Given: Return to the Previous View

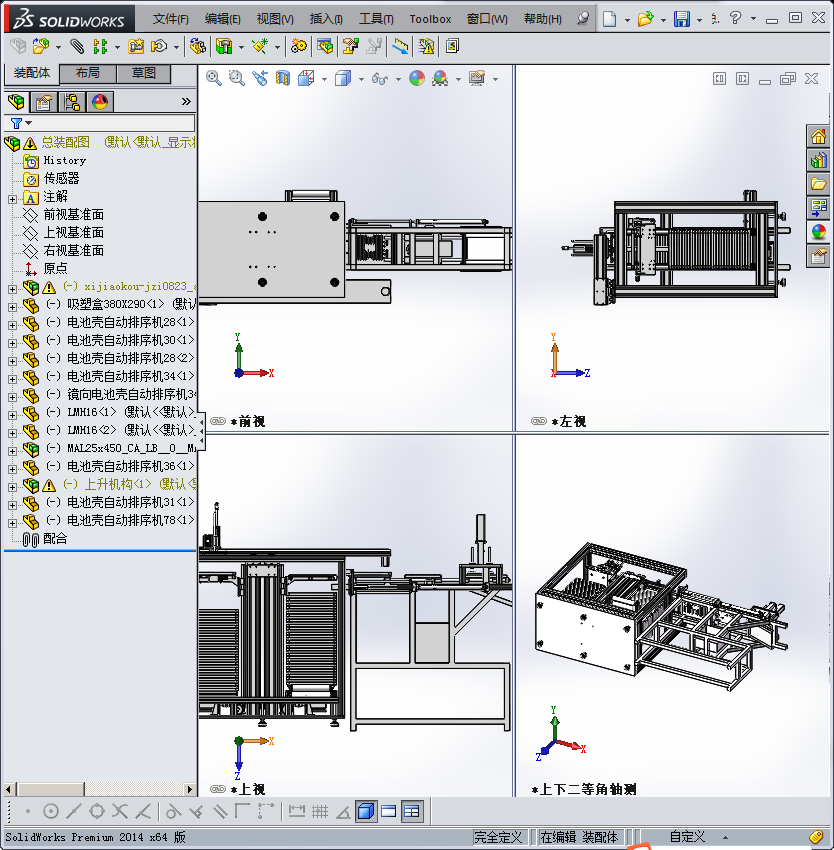Looking at the screenshot, I should 260,79.
